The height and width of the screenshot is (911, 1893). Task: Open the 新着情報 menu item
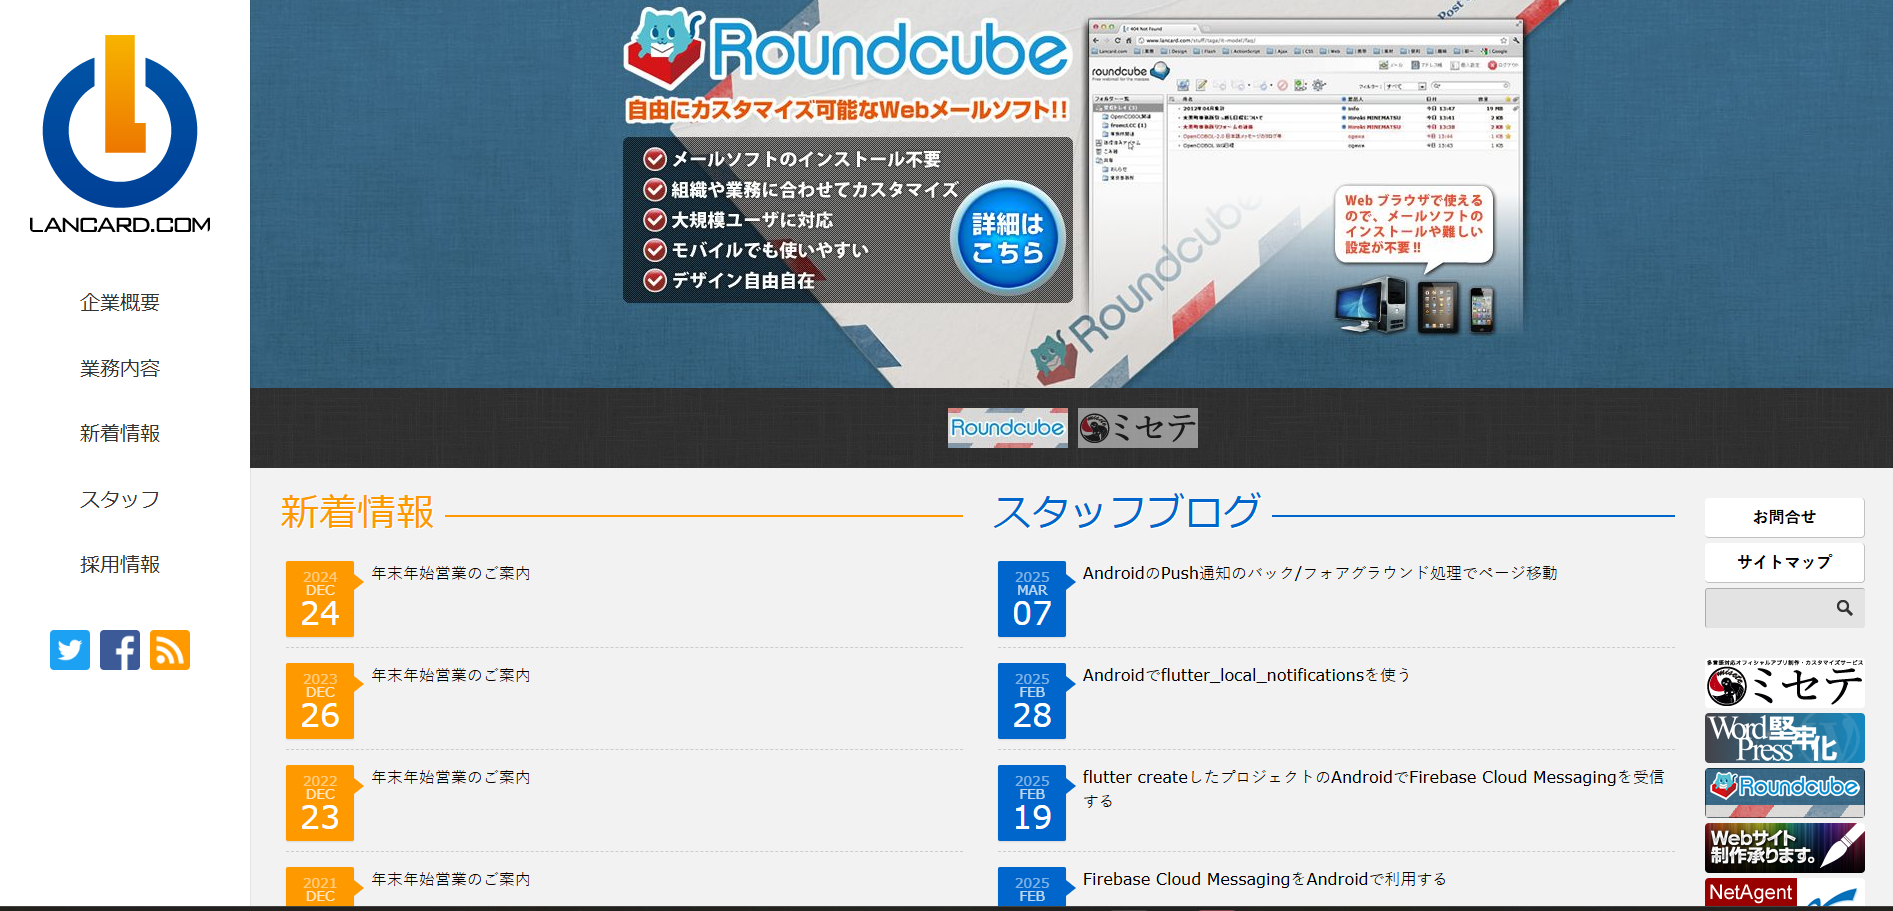120,434
